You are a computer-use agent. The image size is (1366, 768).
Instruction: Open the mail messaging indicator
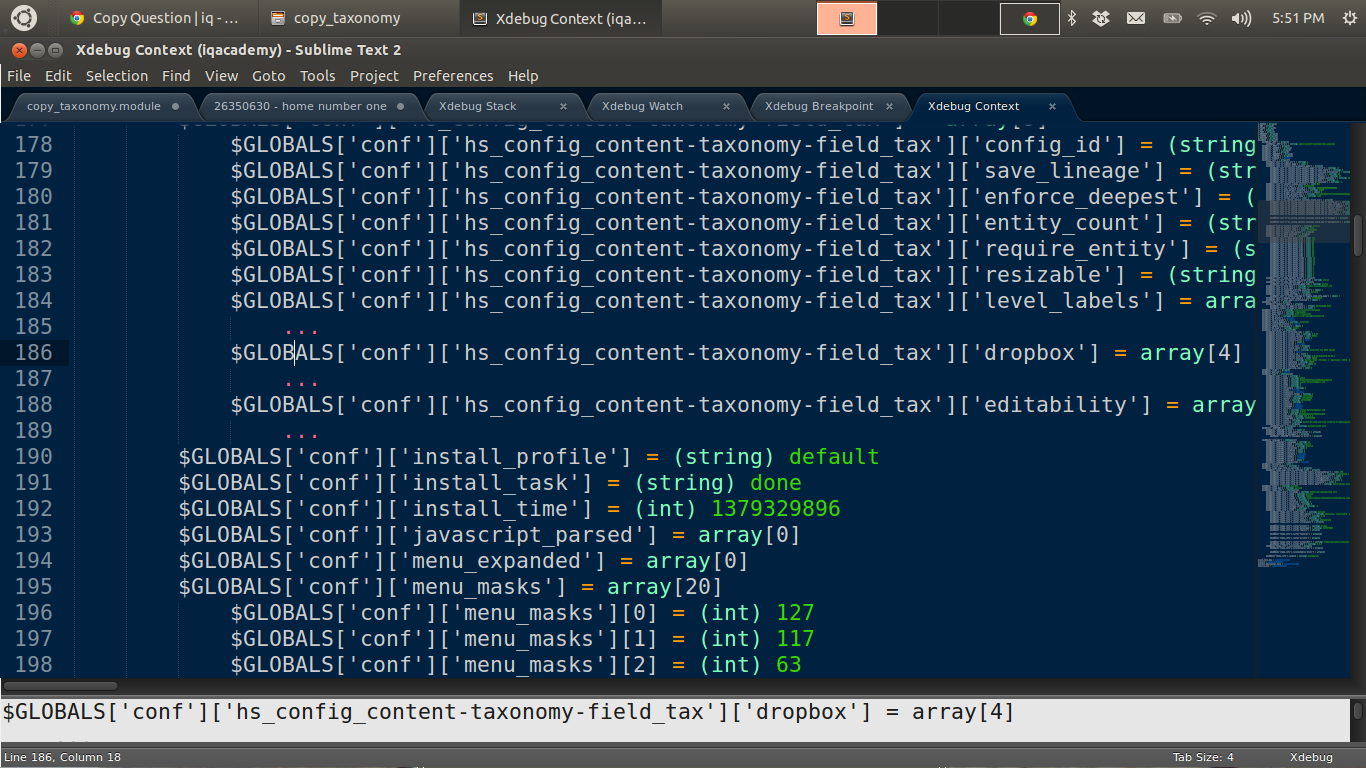[x=1136, y=18]
